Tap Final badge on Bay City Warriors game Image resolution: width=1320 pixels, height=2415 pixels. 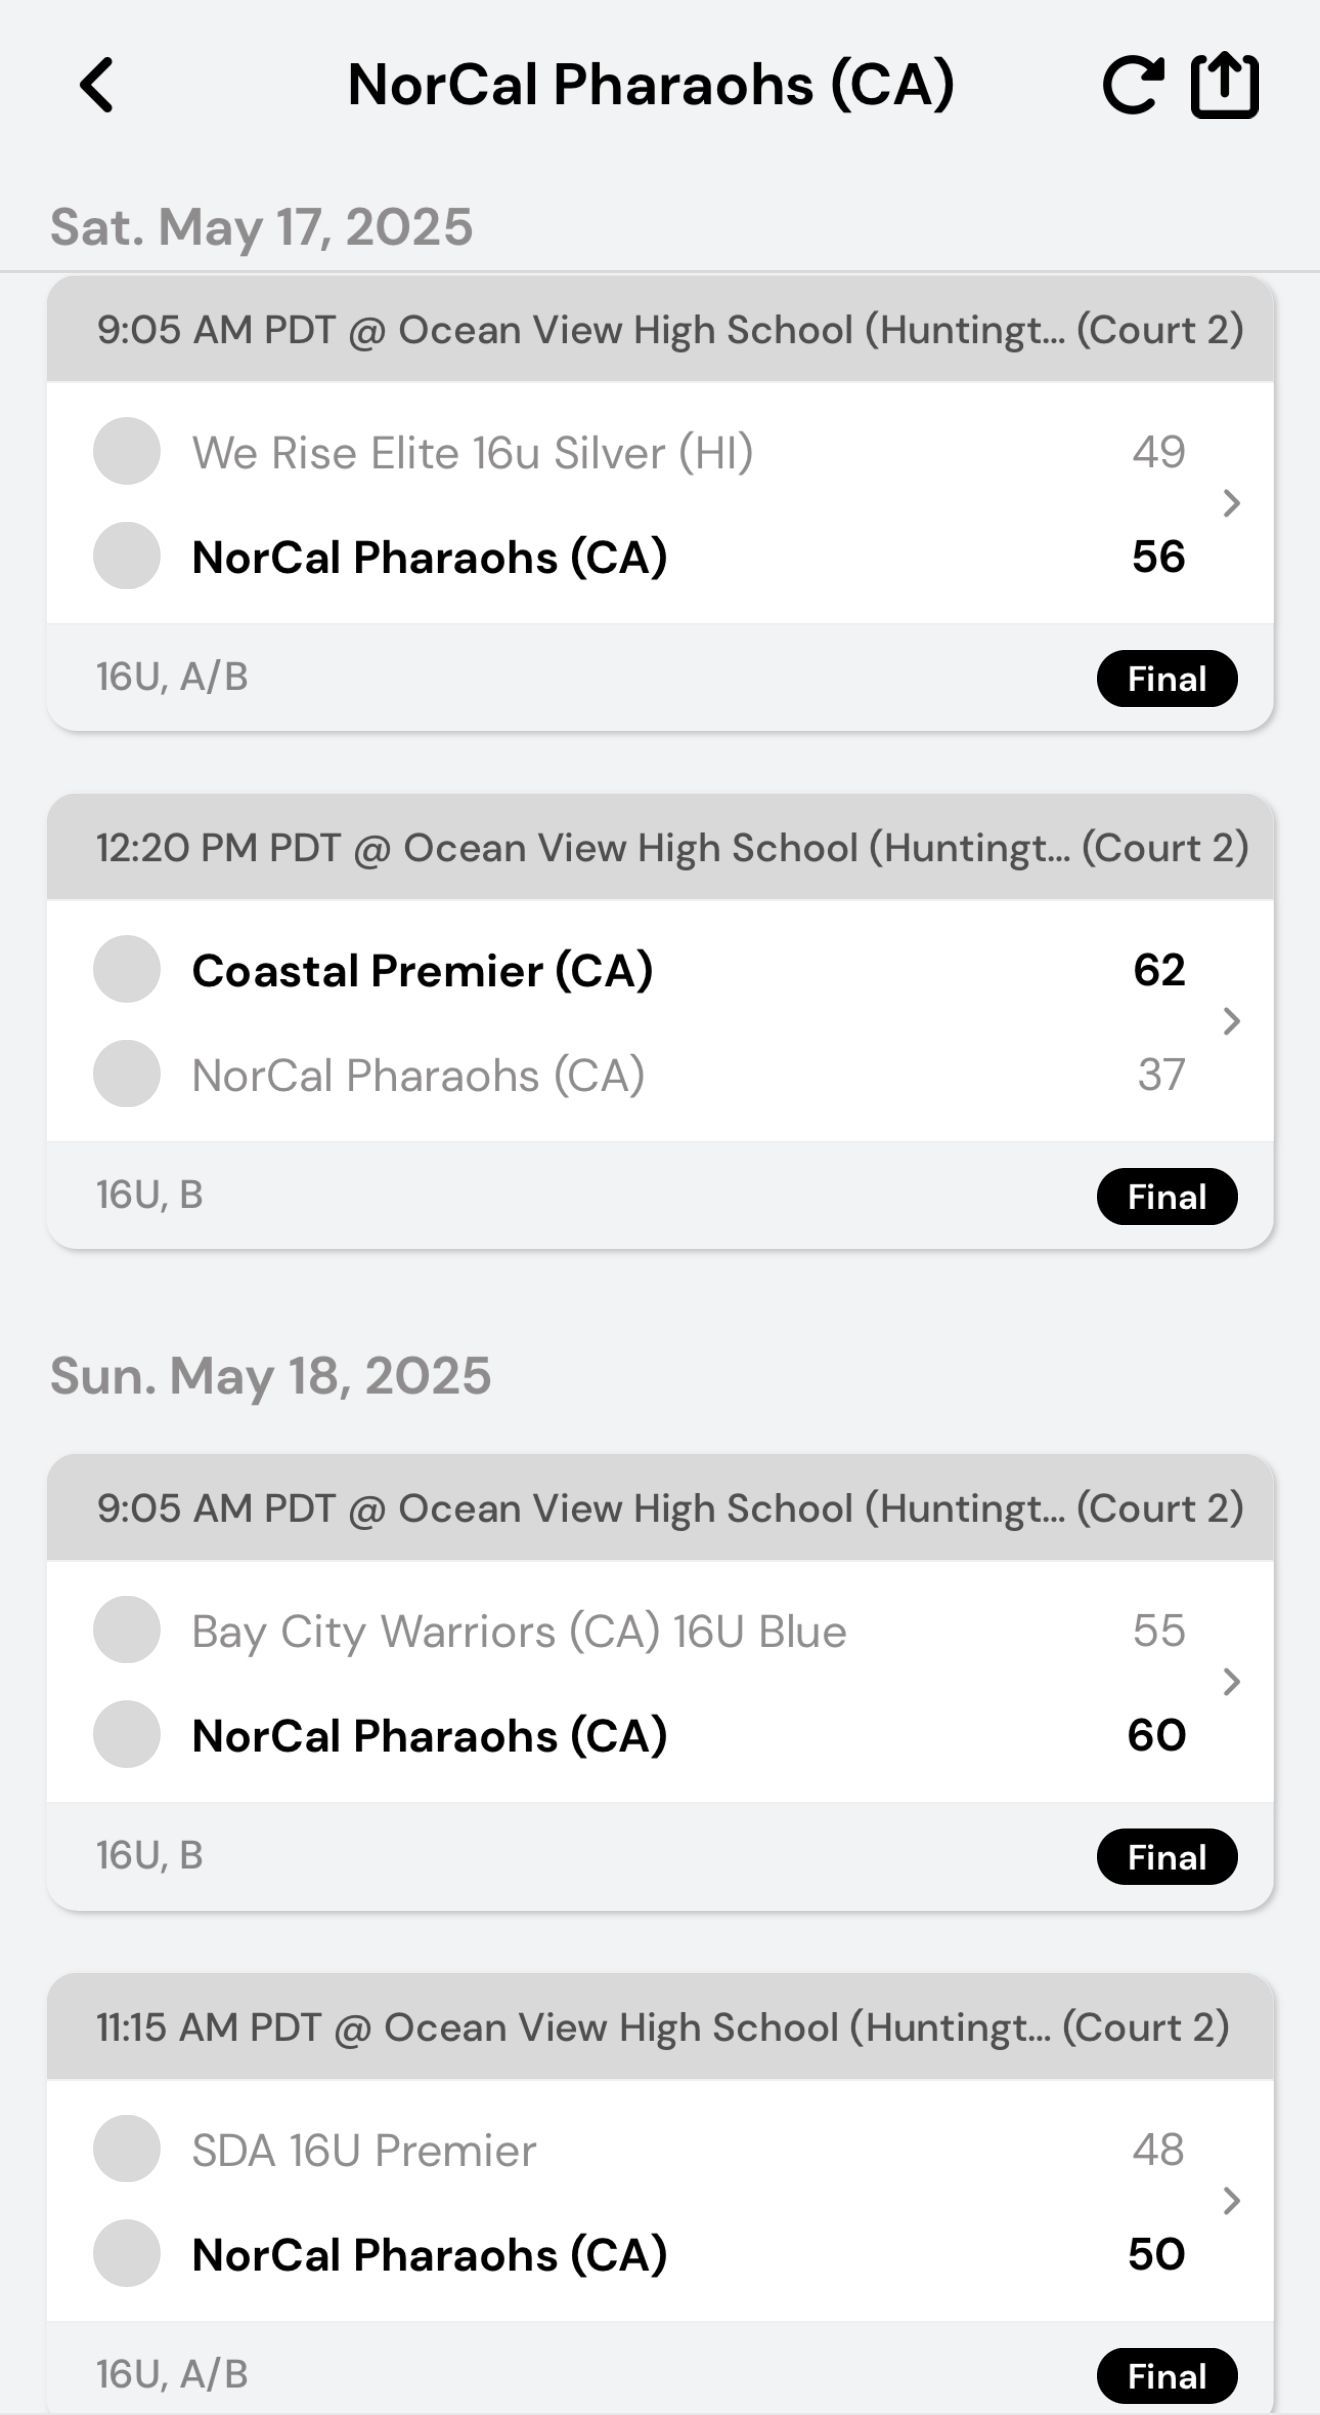1166,1857
